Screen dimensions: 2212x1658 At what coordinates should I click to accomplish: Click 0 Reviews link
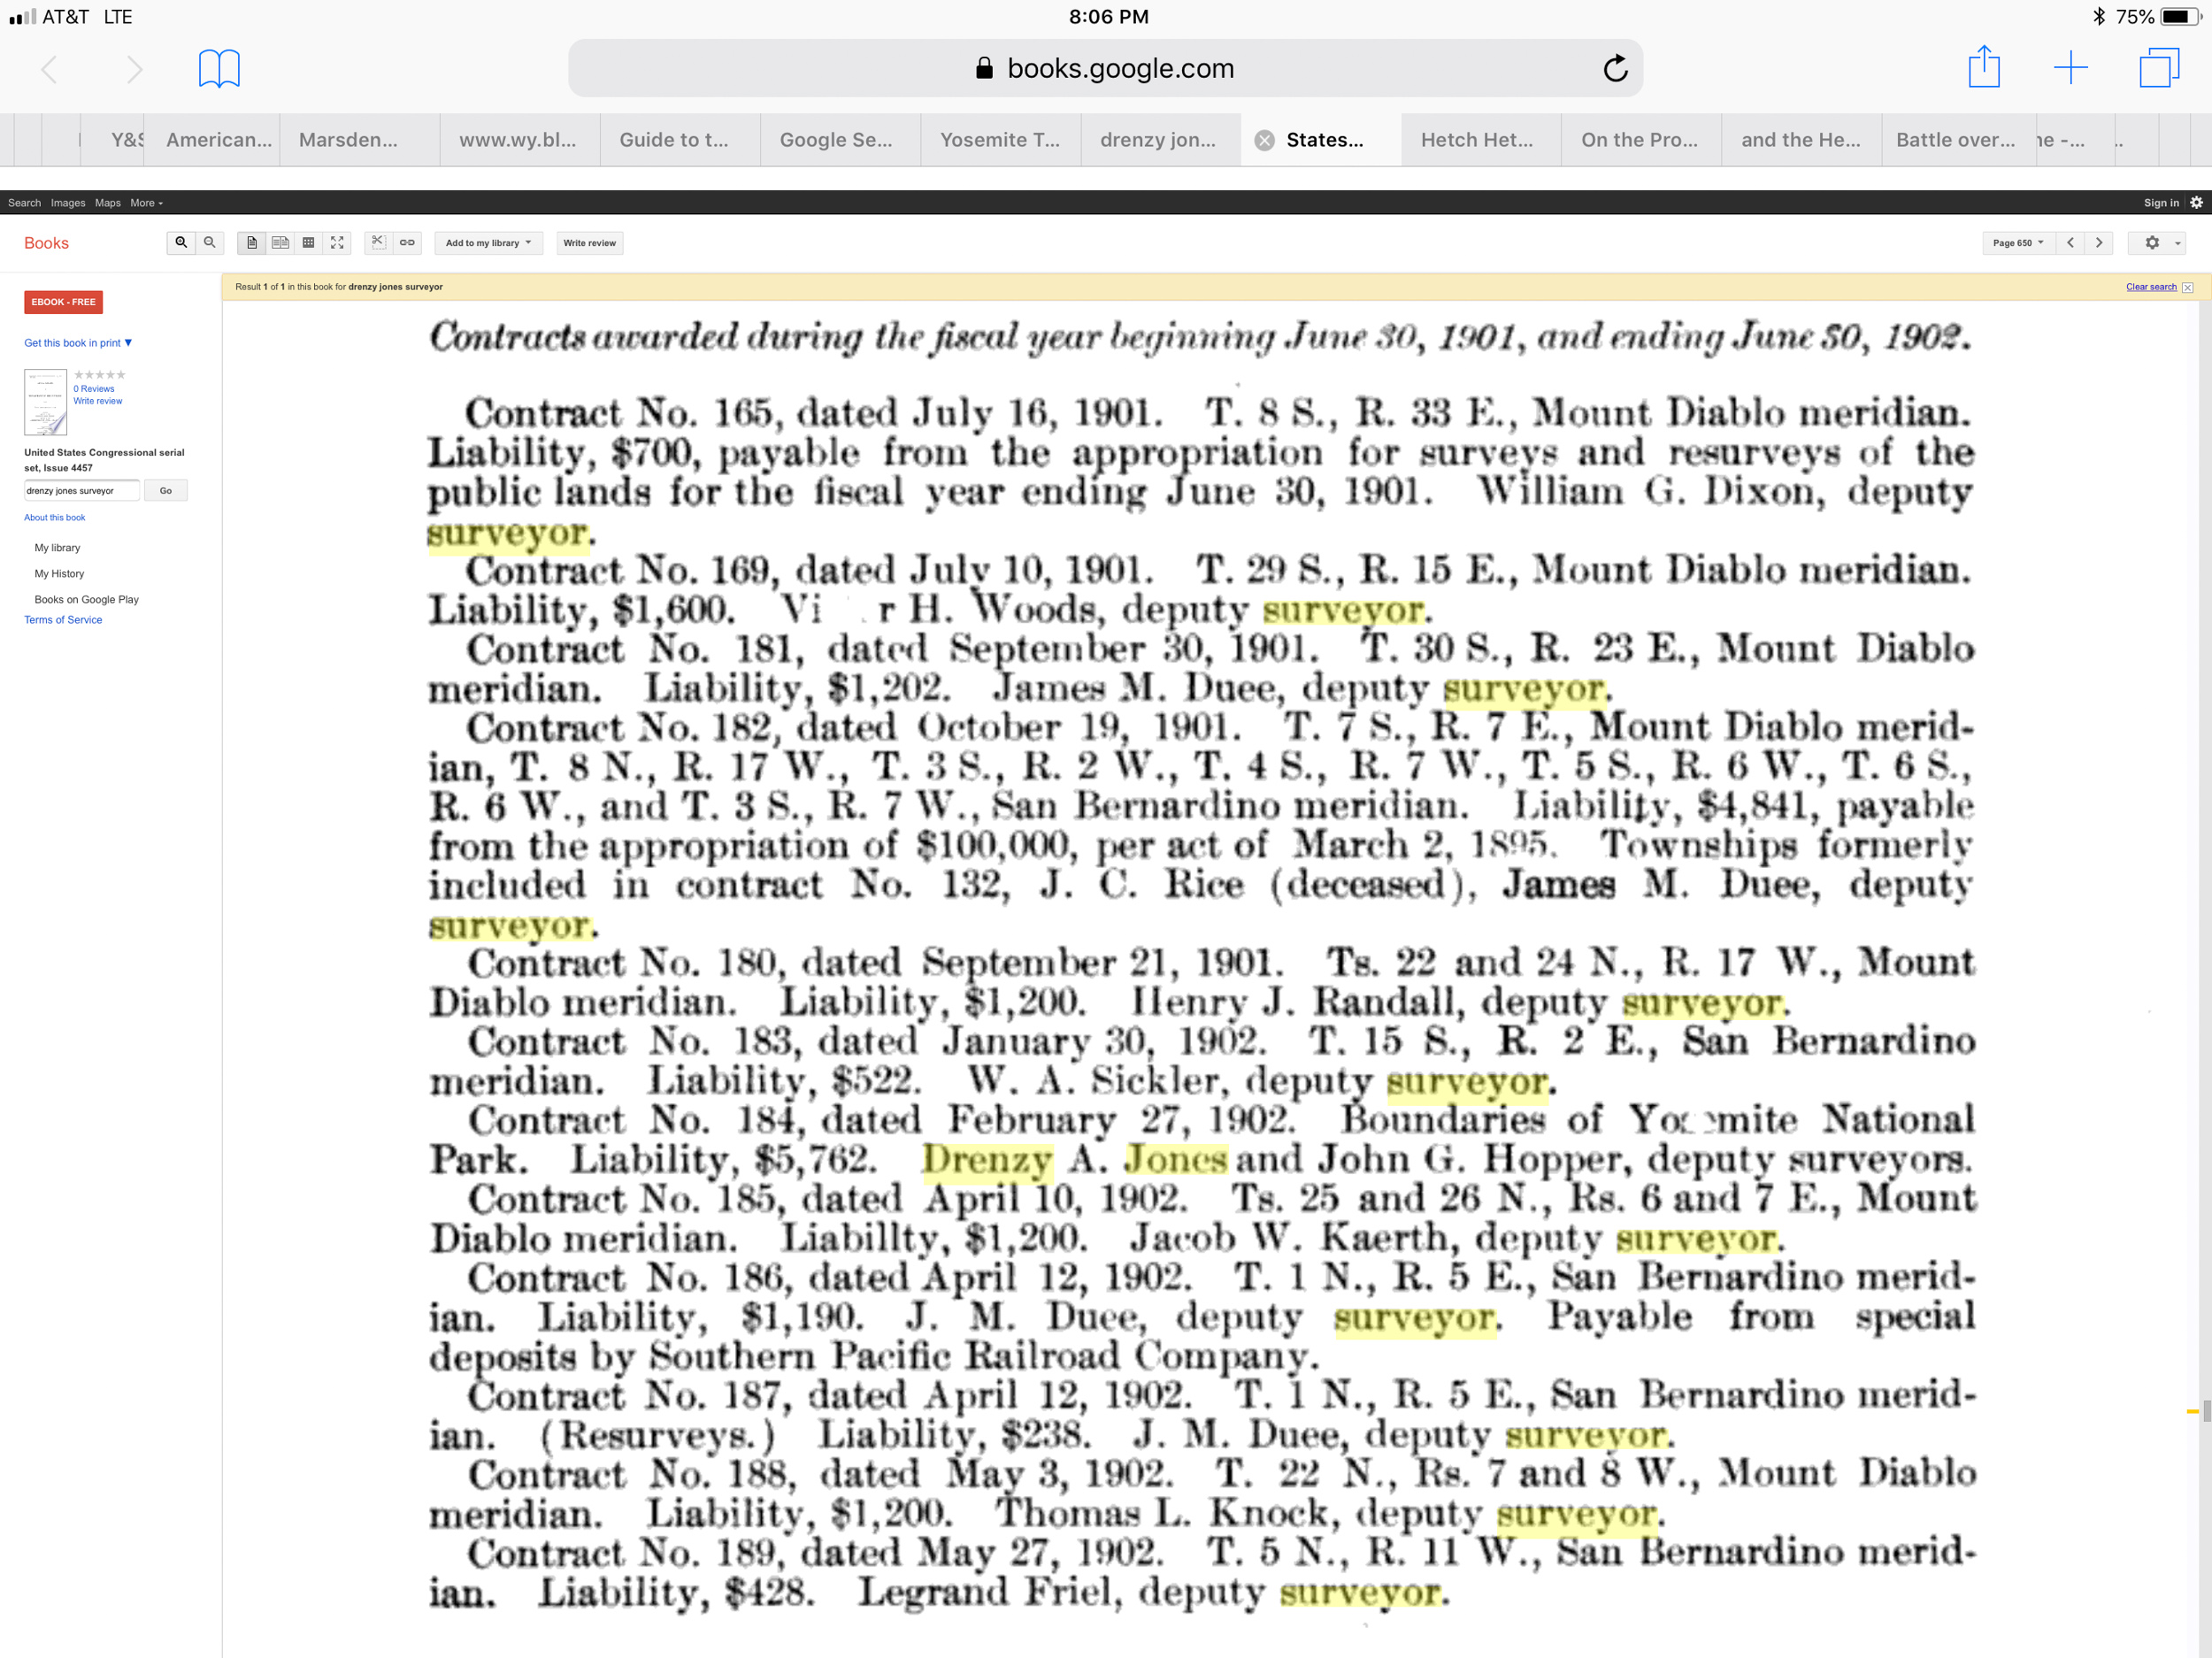pyautogui.click(x=94, y=389)
